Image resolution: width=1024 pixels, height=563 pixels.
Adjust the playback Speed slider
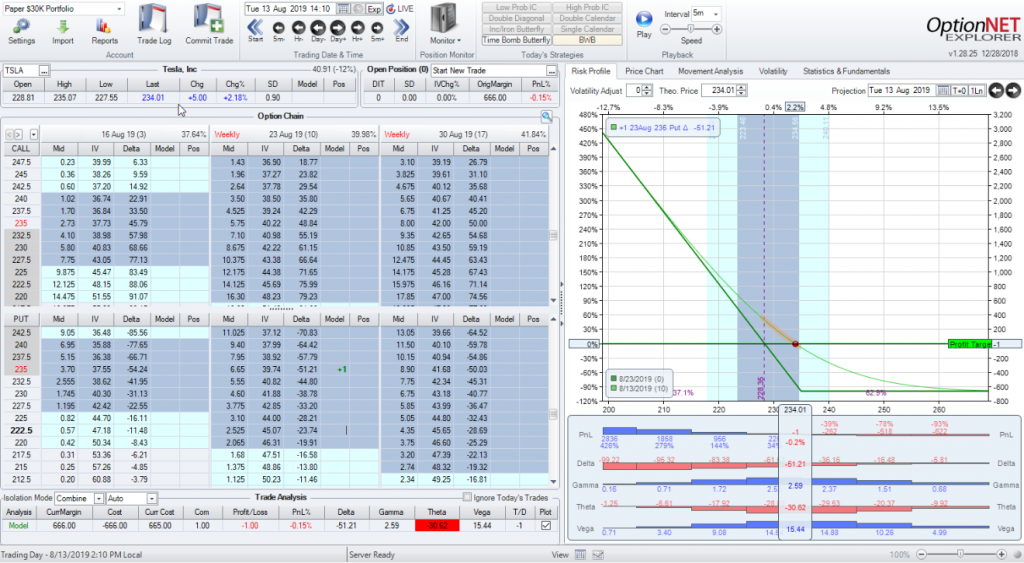[x=691, y=29]
